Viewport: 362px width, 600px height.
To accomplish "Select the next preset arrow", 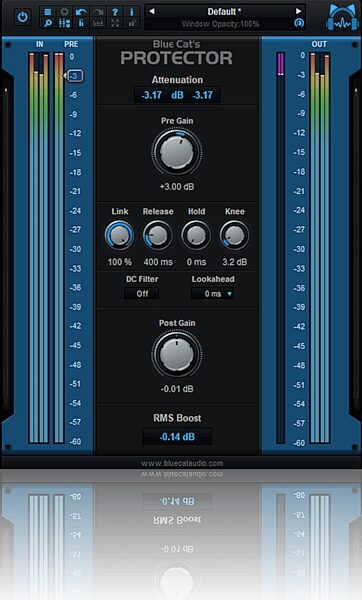I will [x=298, y=11].
